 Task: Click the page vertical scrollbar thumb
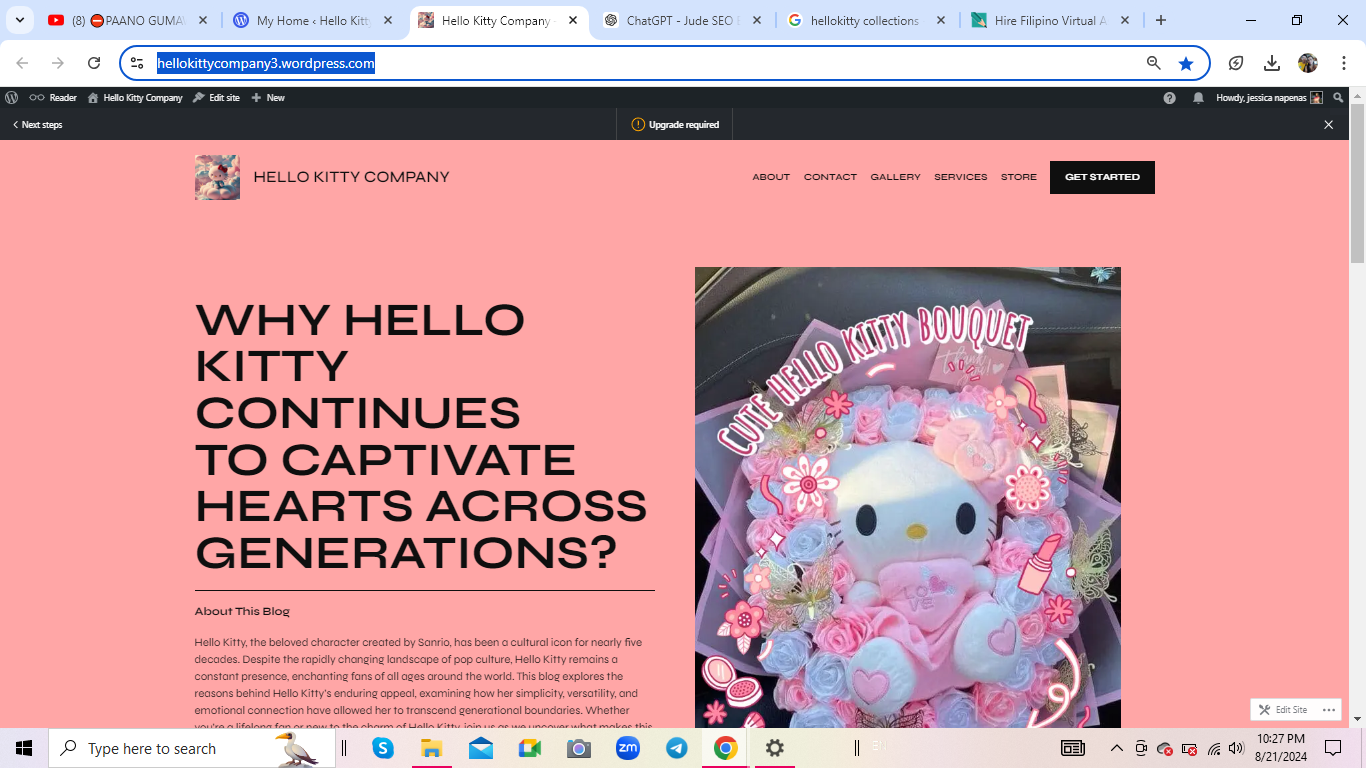1357,182
